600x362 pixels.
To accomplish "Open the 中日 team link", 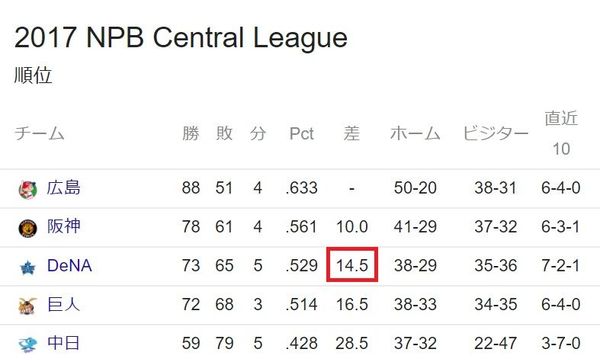I will 64,343.
